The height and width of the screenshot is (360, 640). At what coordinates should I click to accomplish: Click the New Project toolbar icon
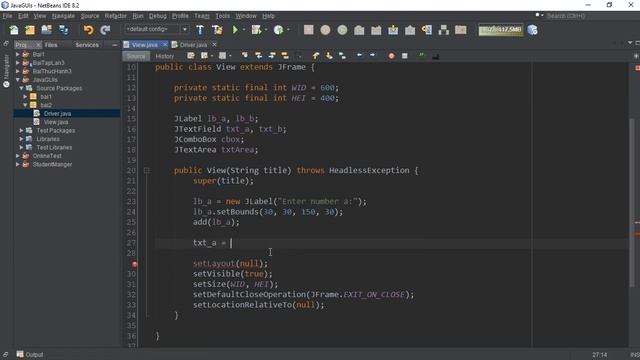30,30
